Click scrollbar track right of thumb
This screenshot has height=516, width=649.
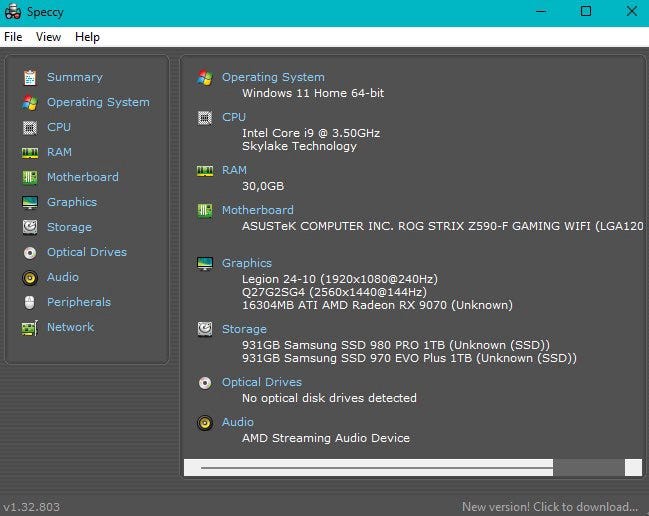(589, 468)
